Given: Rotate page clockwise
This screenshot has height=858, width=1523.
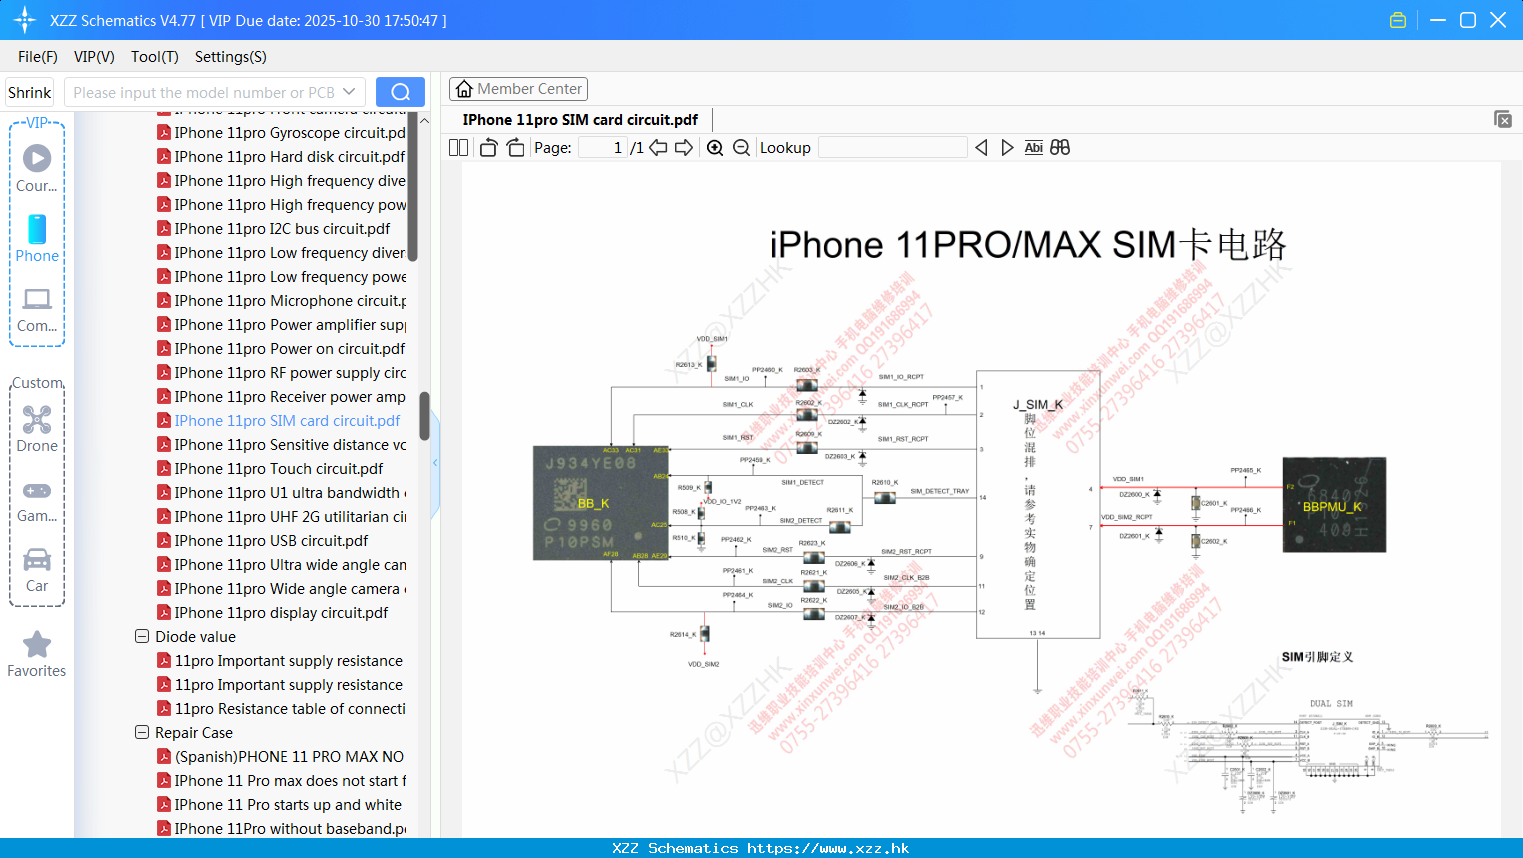Looking at the screenshot, I should pyautogui.click(x=515, y=148).
